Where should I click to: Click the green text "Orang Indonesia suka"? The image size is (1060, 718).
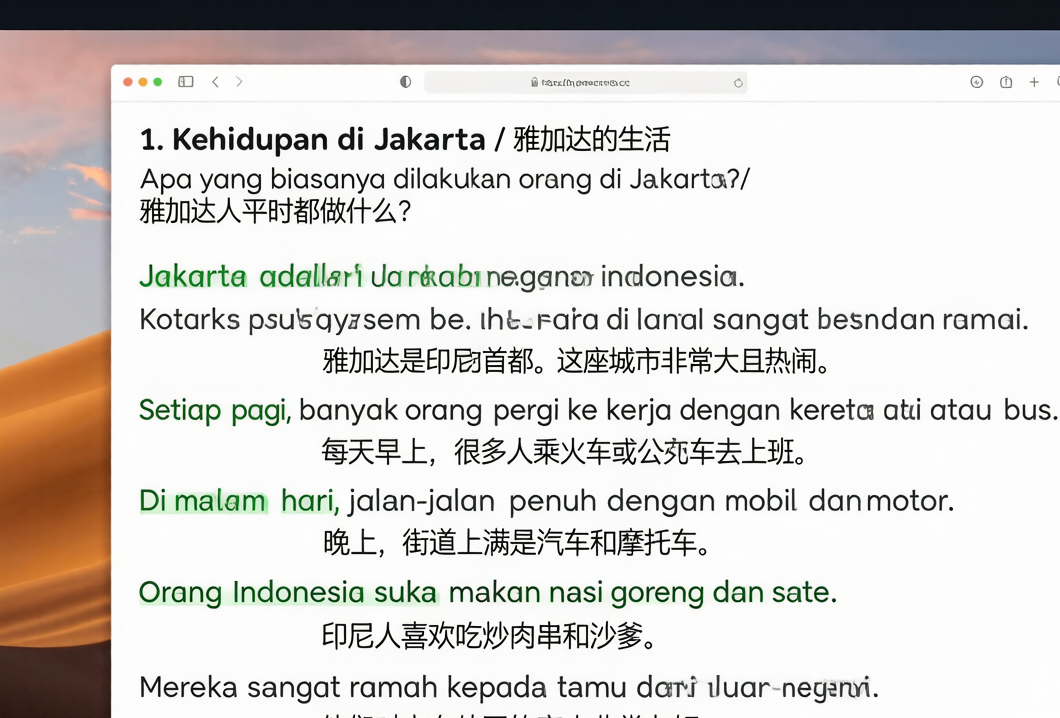(x=288, y=593)
